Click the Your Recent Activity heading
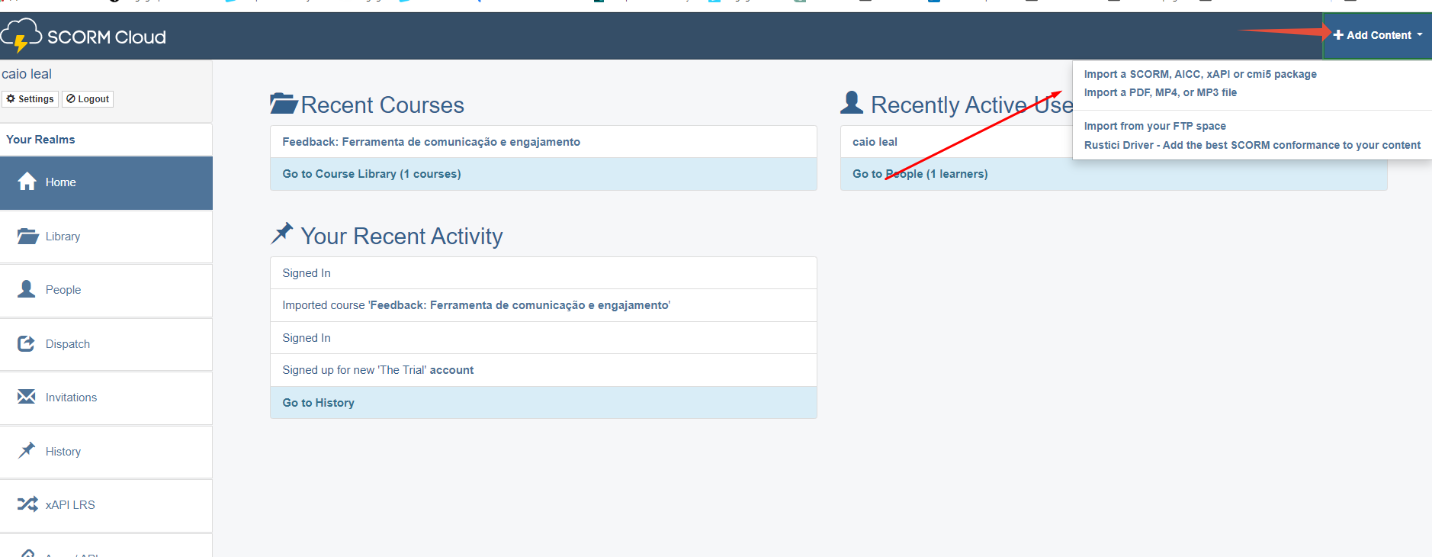 (401, 236)
